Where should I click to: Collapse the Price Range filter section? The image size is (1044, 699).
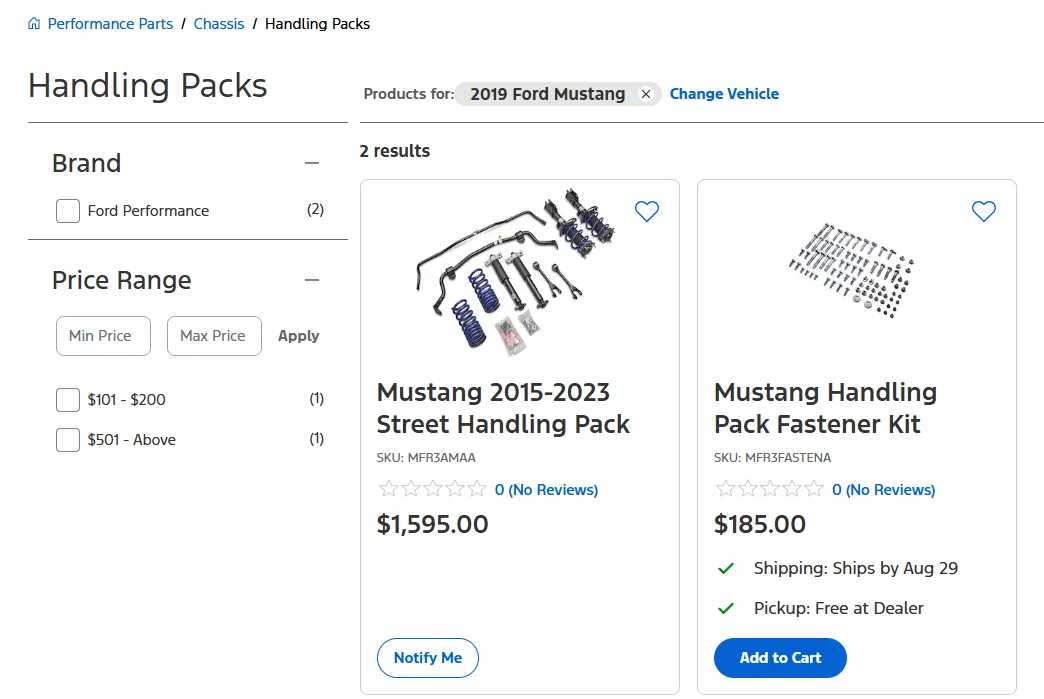(x=312, y=280)
